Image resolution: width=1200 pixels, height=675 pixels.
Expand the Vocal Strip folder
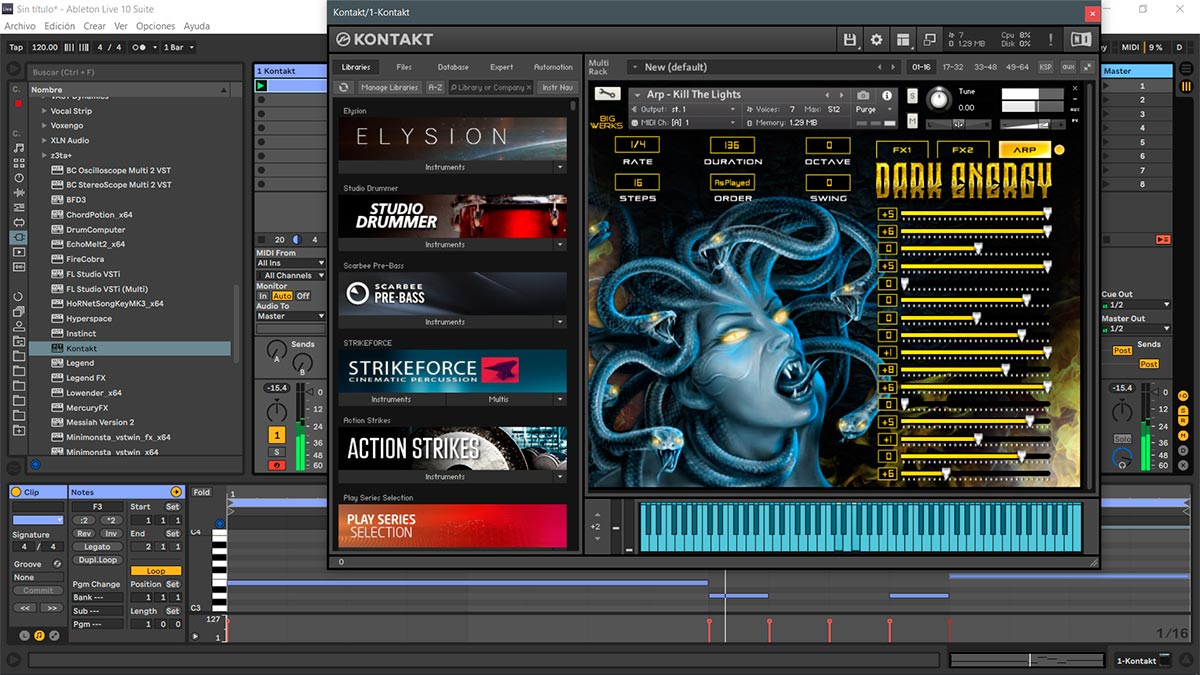45,111
